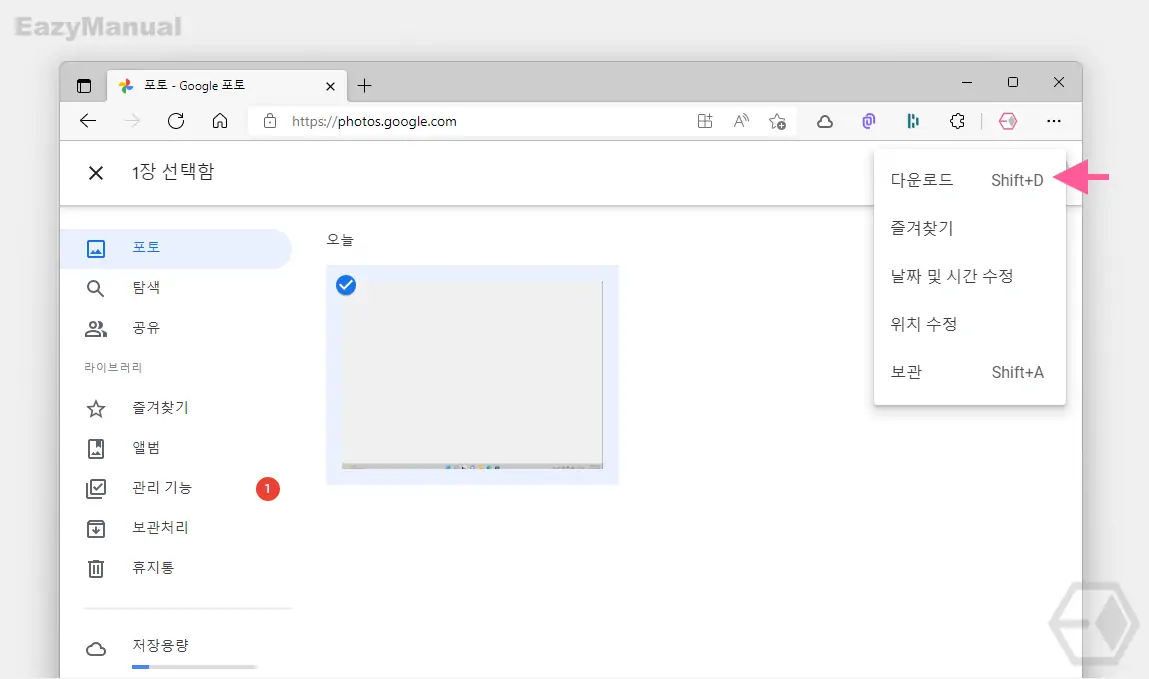
Task: Go to 공유 sharing in the sidebar
Action: pyautogui.click(x=176, y=328)
